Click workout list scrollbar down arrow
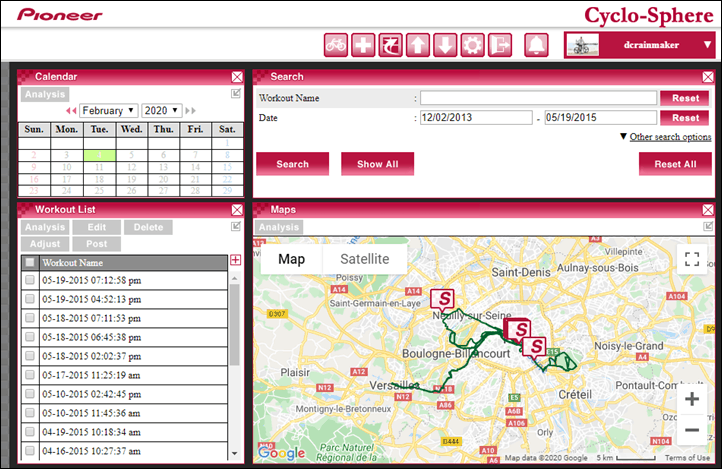The height and width of the screenshot is (469, 722). 234,453
